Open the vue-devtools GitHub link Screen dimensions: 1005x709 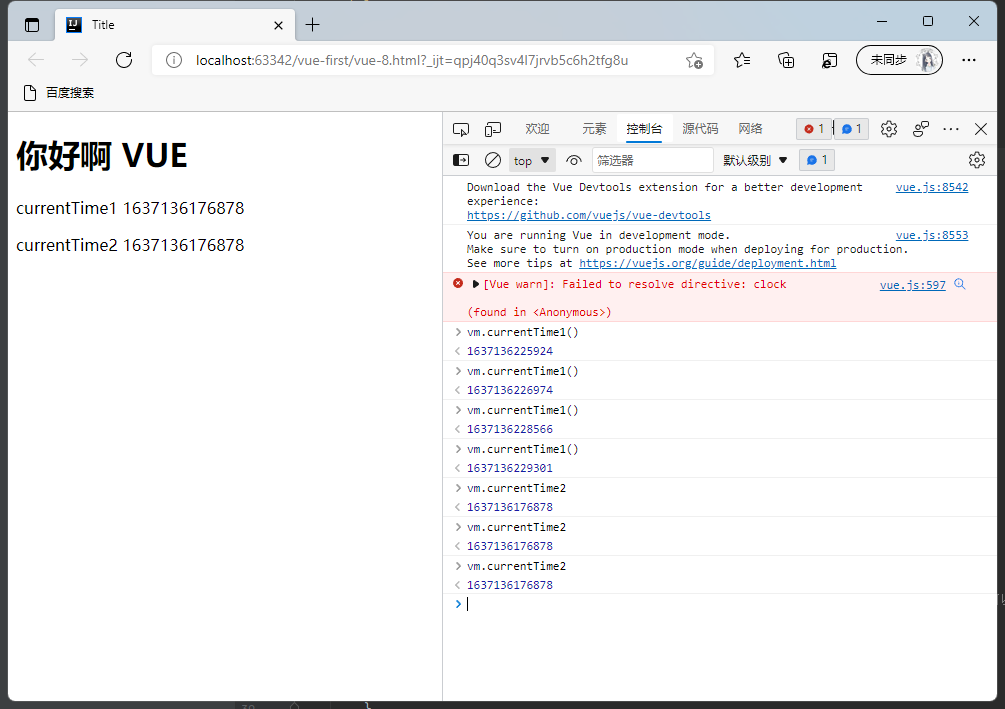pyautogui.click(x=588, y=215)
